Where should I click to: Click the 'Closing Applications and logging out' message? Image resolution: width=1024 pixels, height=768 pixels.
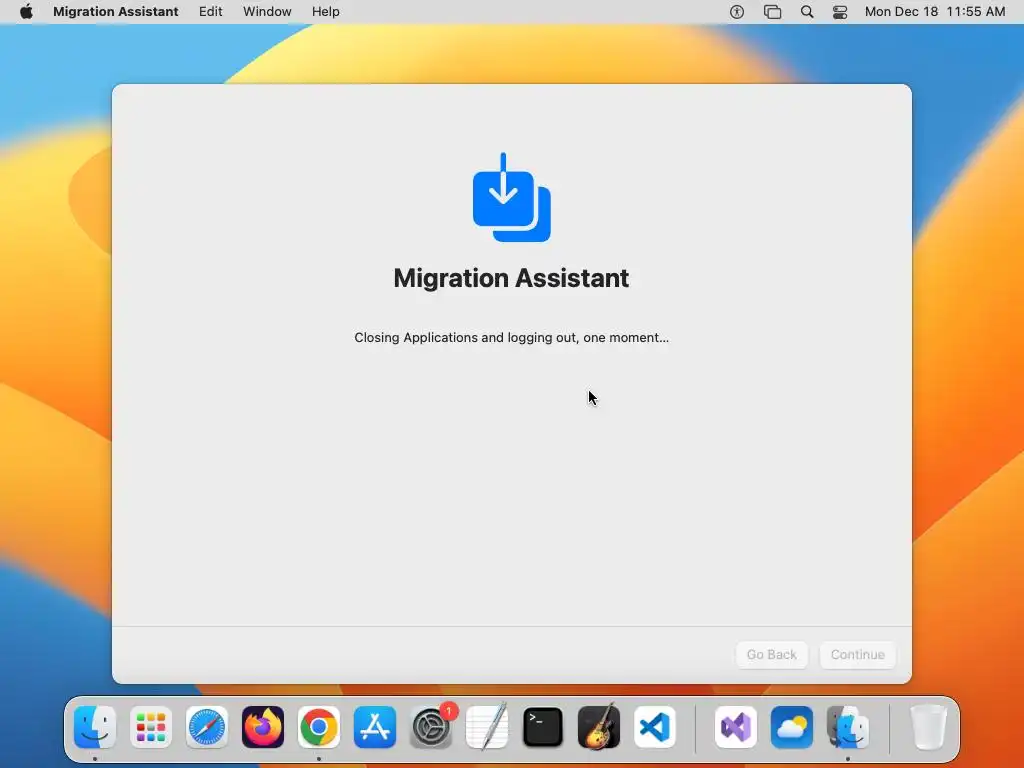[511, 338]
